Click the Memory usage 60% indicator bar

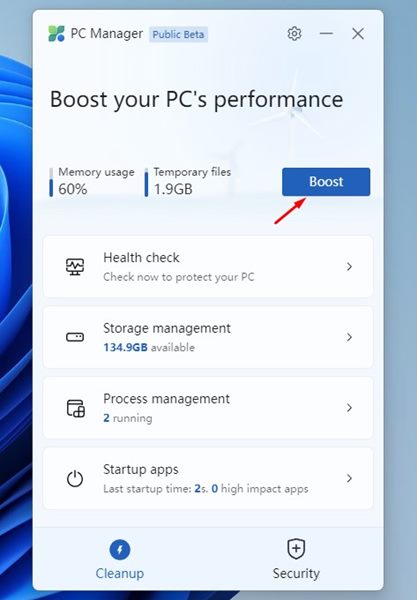pyautogui.click(x=51, y=182)
